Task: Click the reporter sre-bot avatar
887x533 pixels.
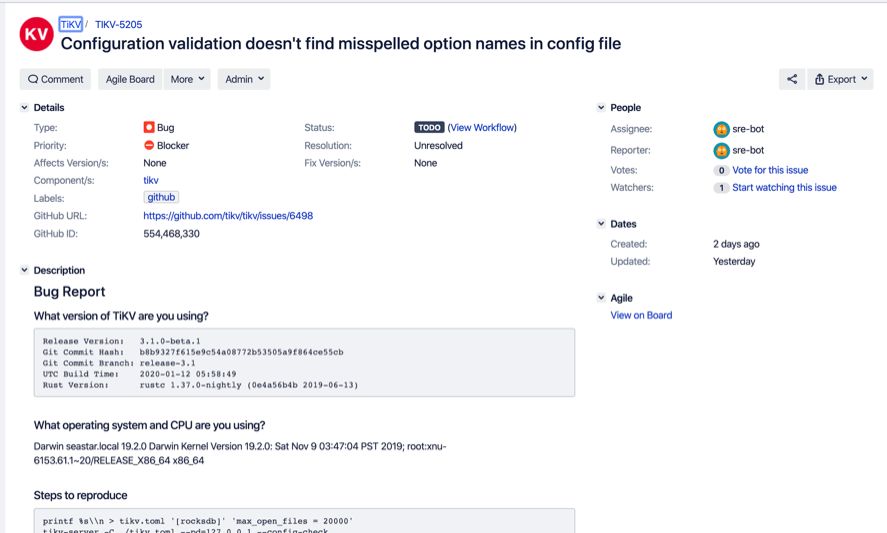Action: tap(721, 151)
